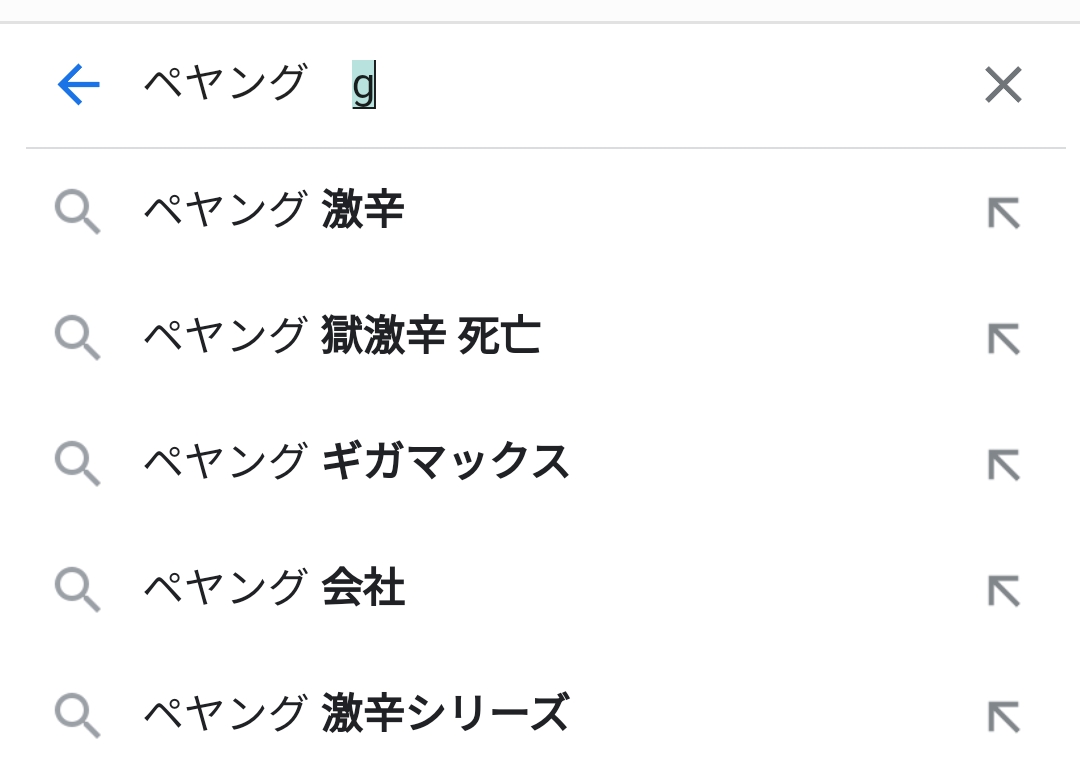Click magnifier icon beside ペヤング 会社

pos(77,590)
